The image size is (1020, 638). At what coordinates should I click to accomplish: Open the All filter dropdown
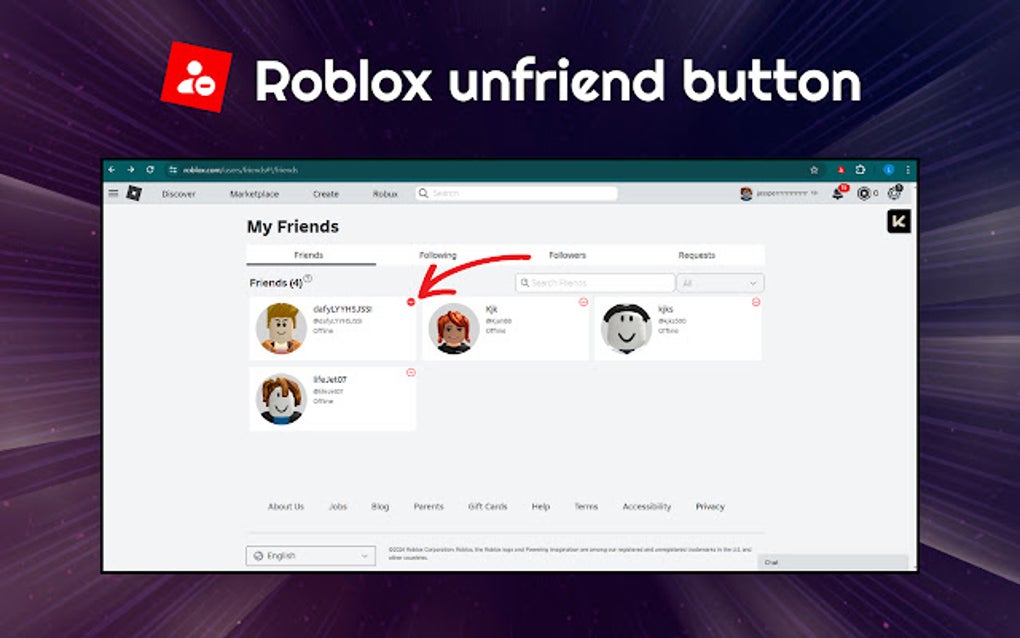(719, 282)
